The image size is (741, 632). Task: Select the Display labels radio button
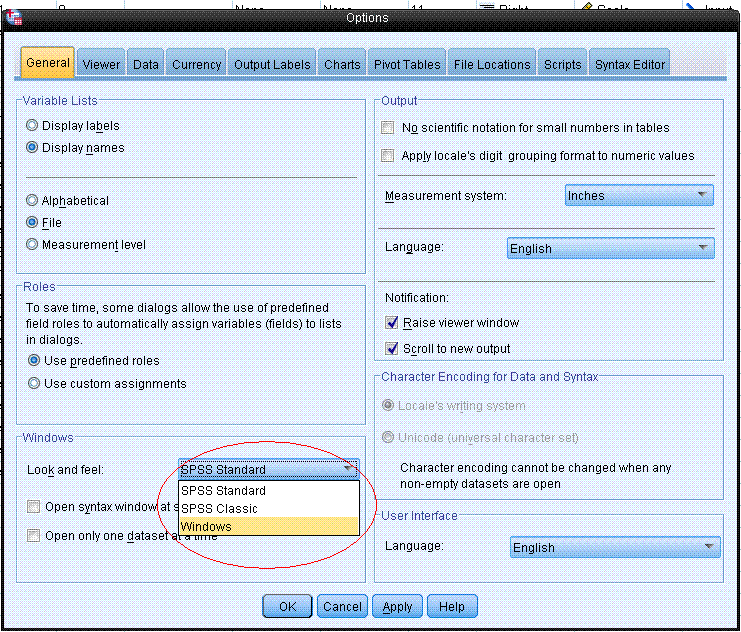[33, 126]
